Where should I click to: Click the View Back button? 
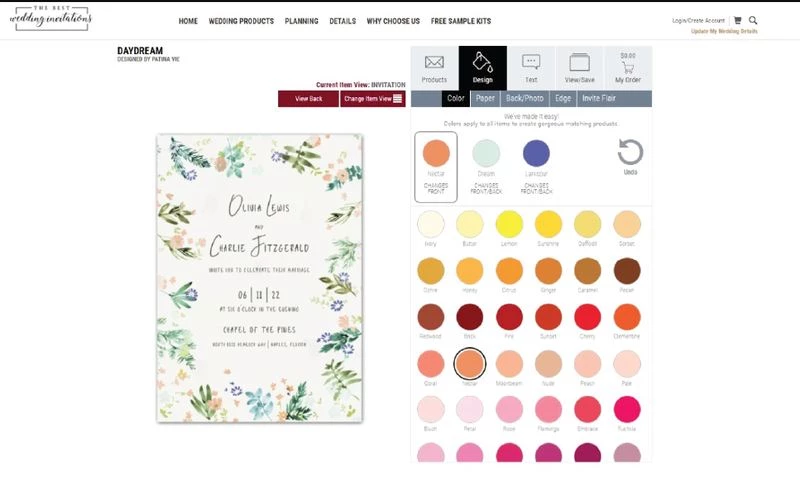pos(308,99)
